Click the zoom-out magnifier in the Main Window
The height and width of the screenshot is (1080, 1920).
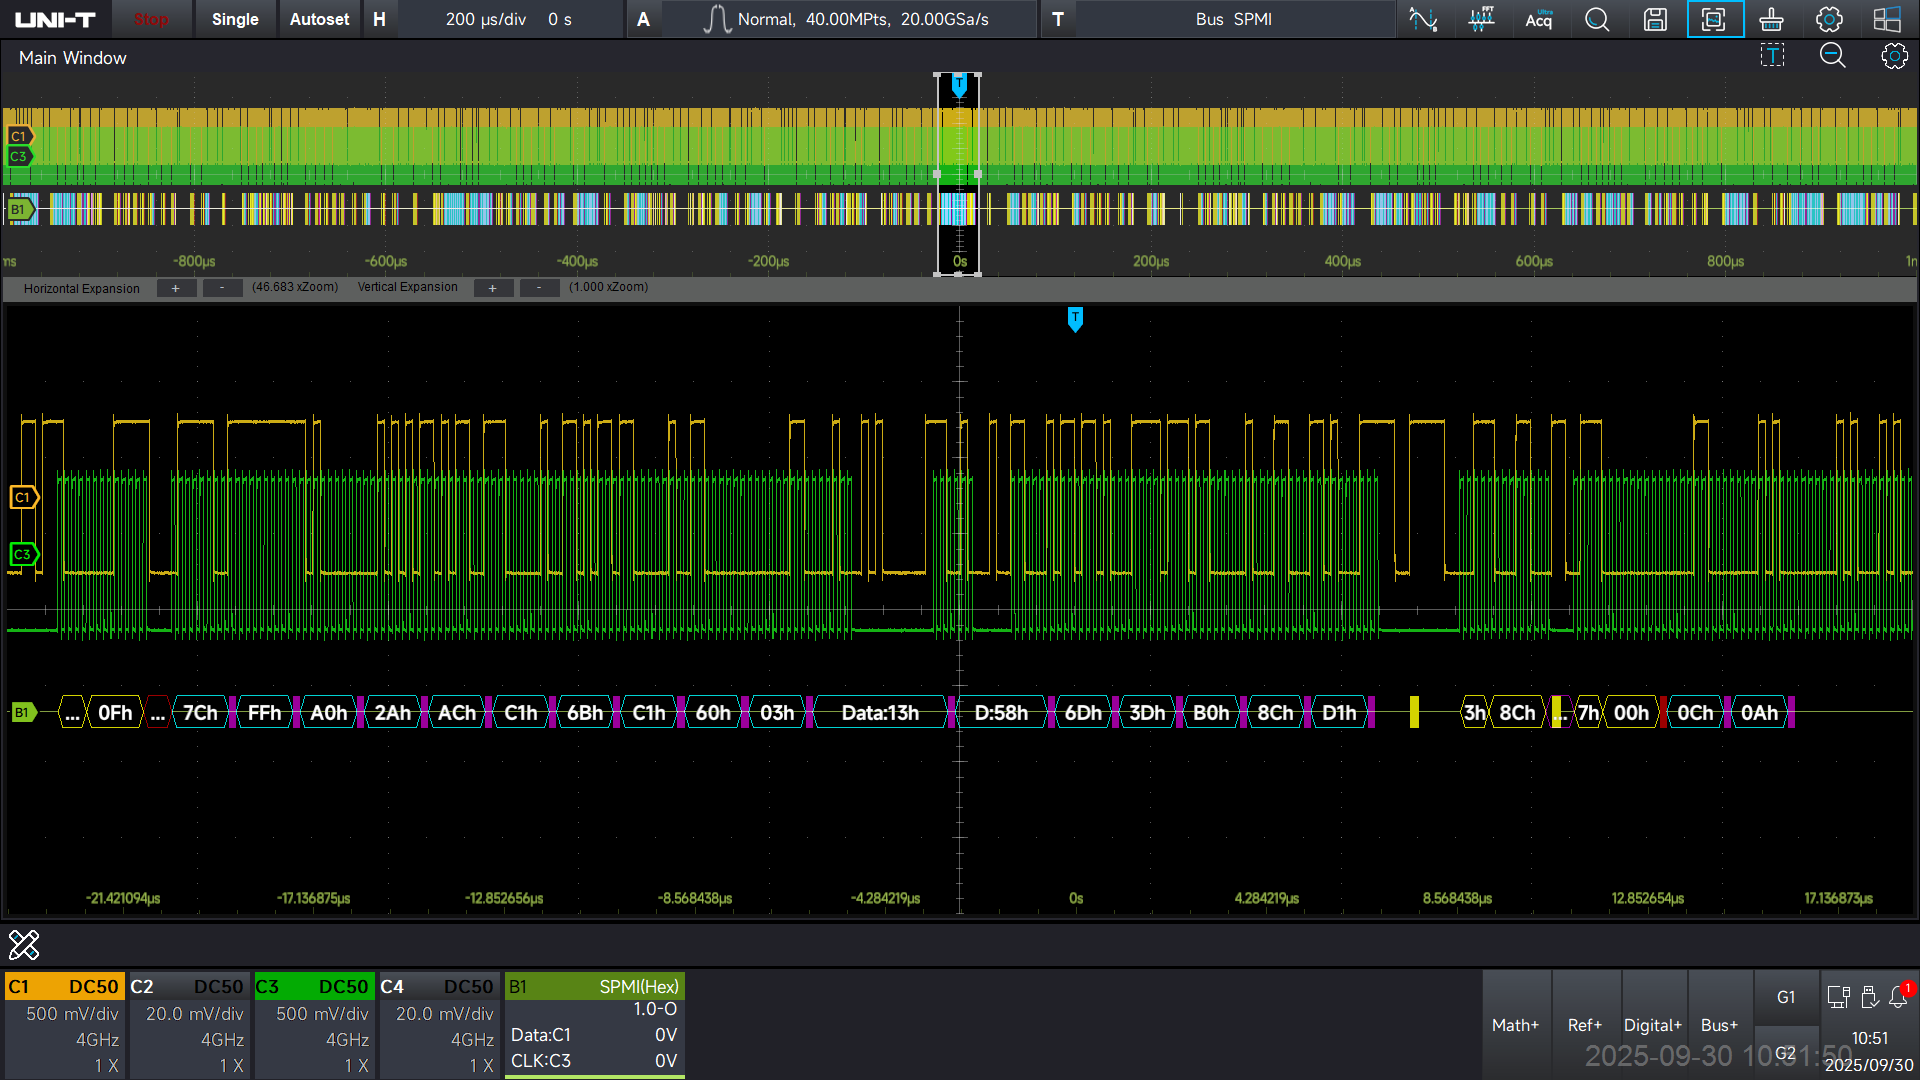(x=1832, y=56)
